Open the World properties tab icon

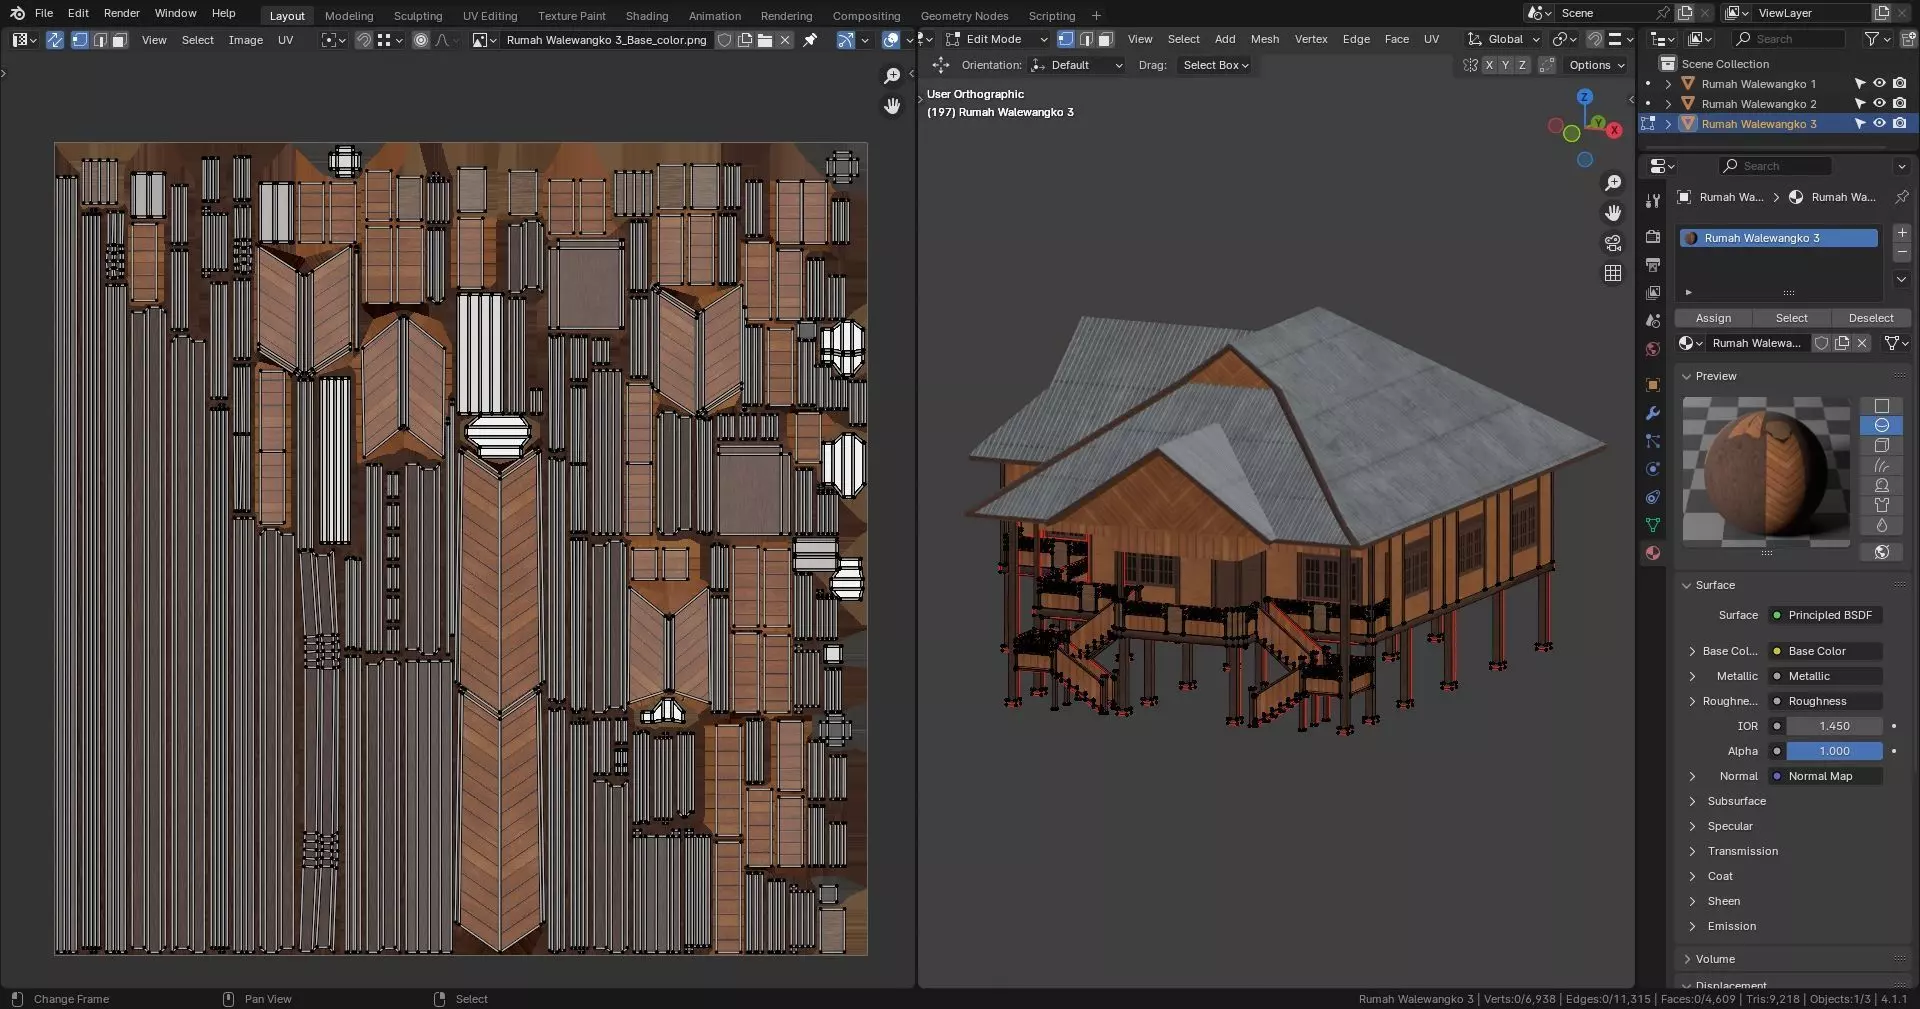click(1653, 349)
